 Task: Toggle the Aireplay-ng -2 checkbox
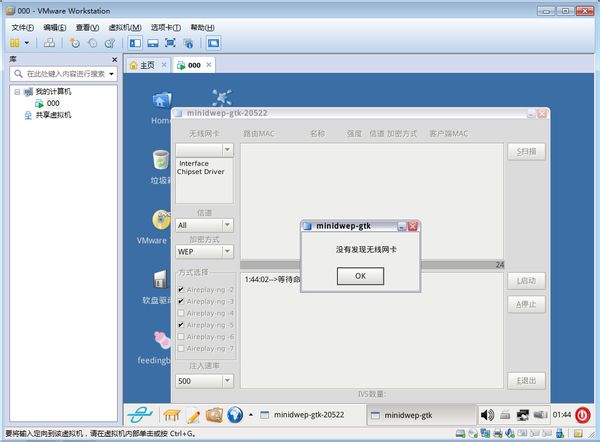(181, 290)
